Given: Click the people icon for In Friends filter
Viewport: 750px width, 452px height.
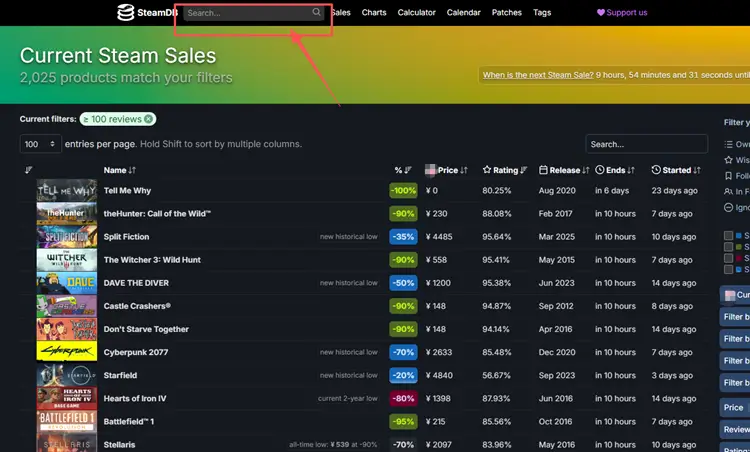Looking at the screenshot, I should coord(728,192).
